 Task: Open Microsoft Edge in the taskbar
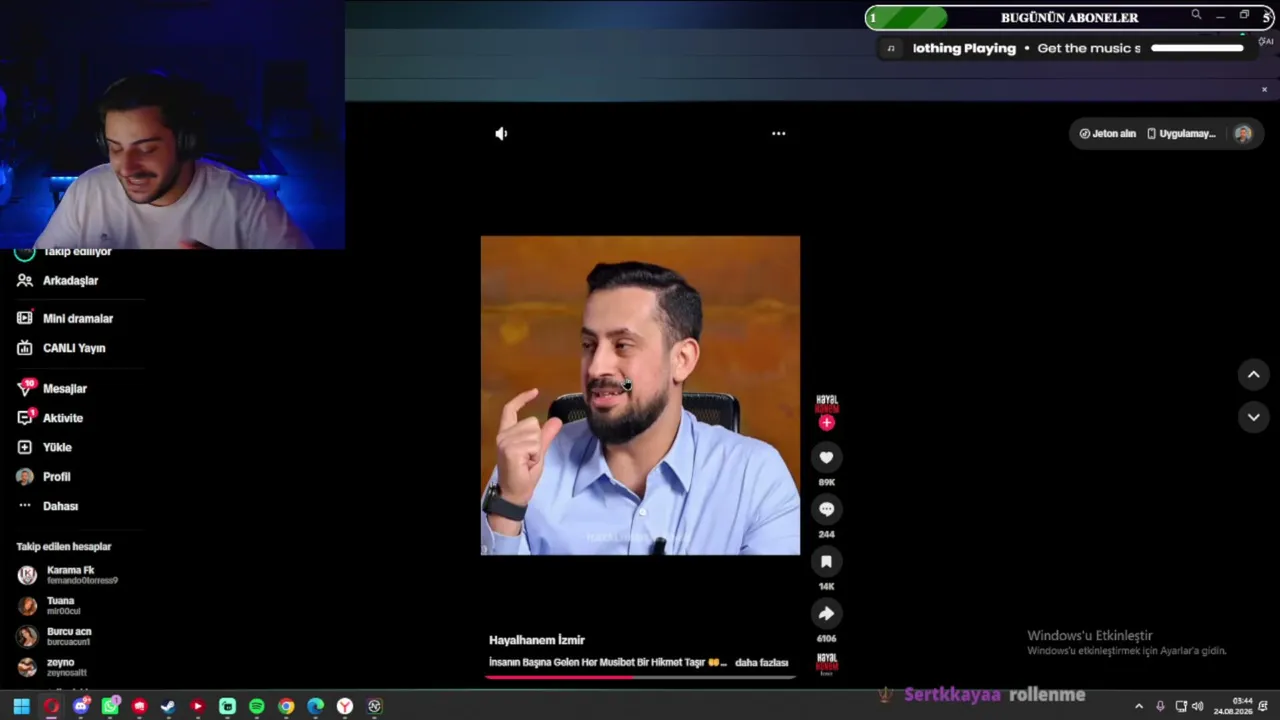coord(316,706)
